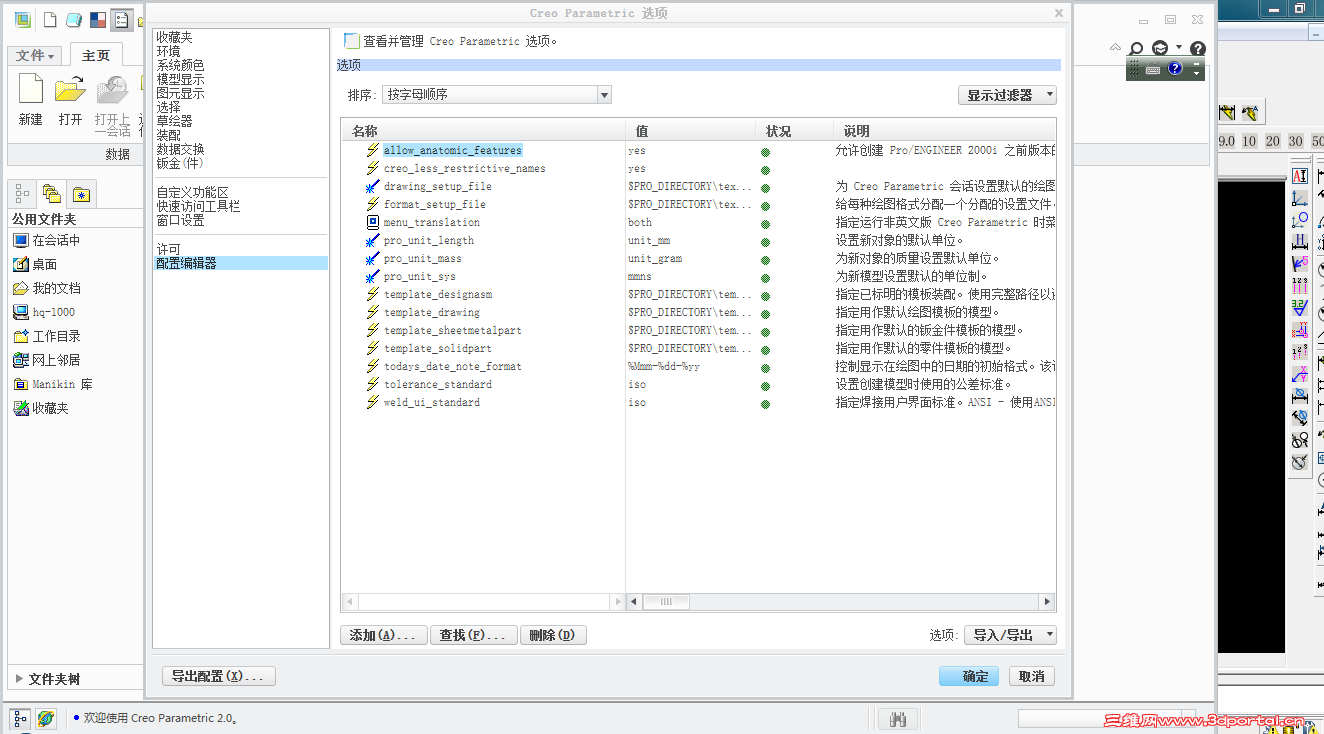Click the magnifier search icon near the help button
This screenshot has width=1324, height=734.
coord(1136,48)
